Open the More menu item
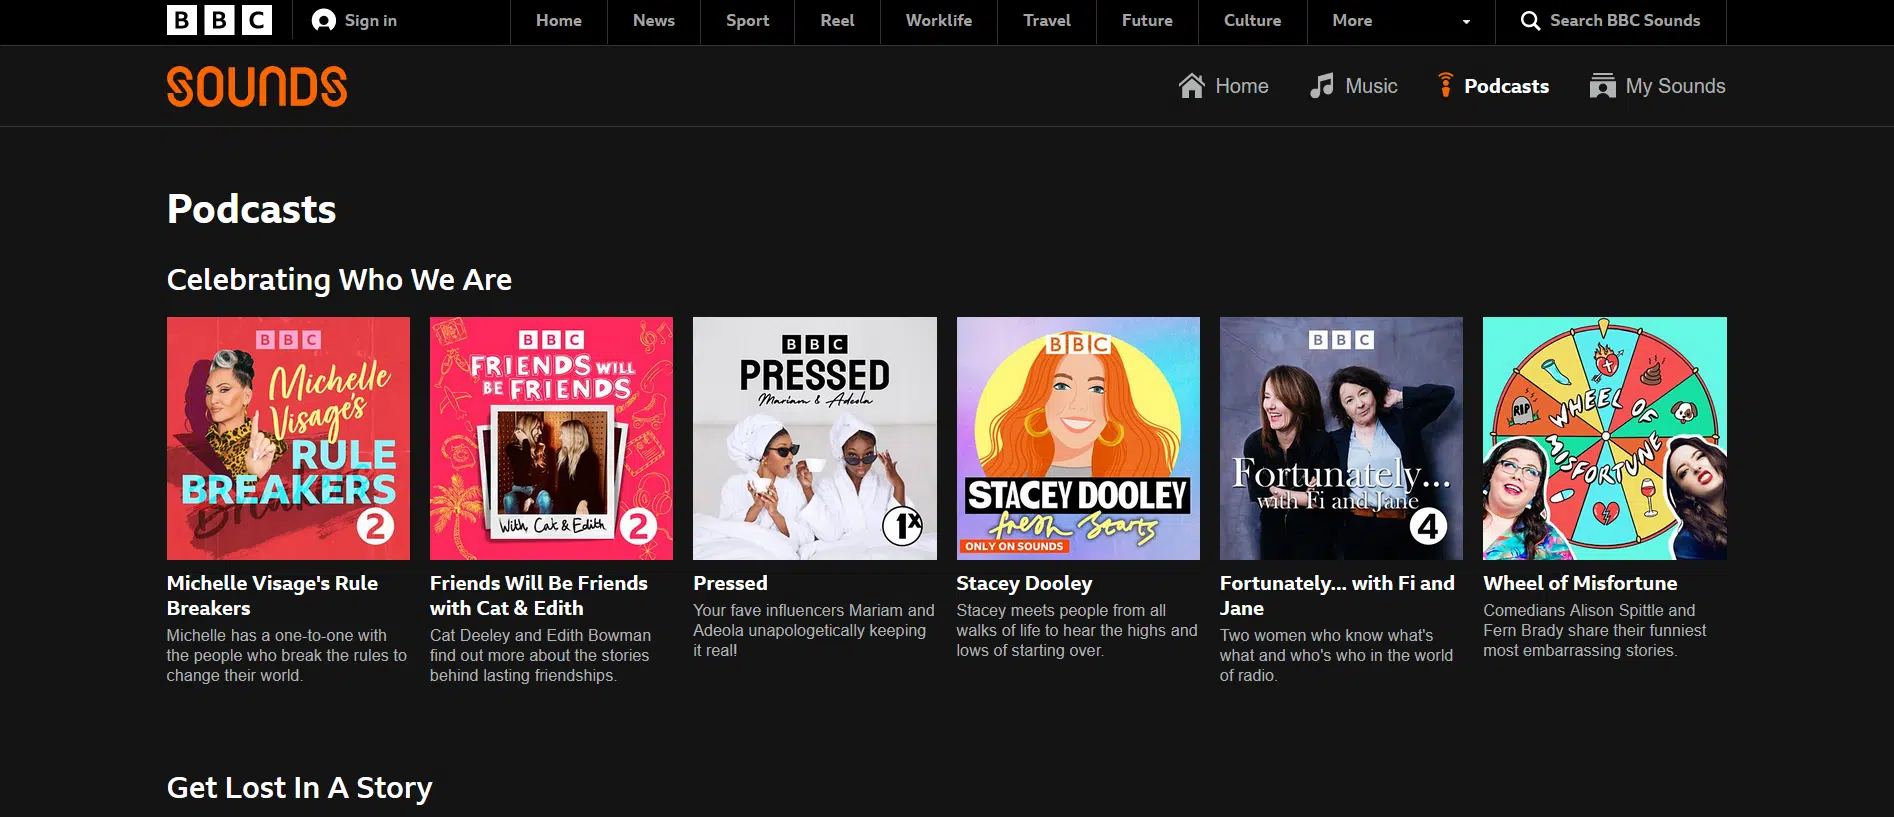The width and height of the screenshot is (1894, 817). [x=1352, y=20]
